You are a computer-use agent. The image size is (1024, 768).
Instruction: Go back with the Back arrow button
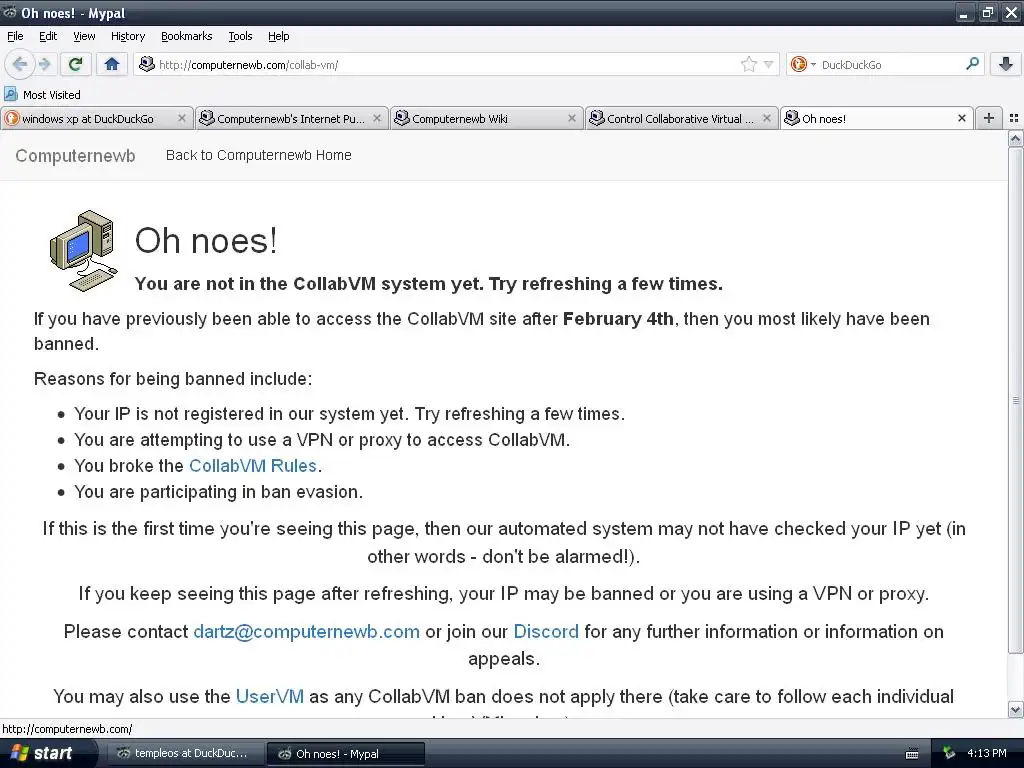click(x=20, y=64)
